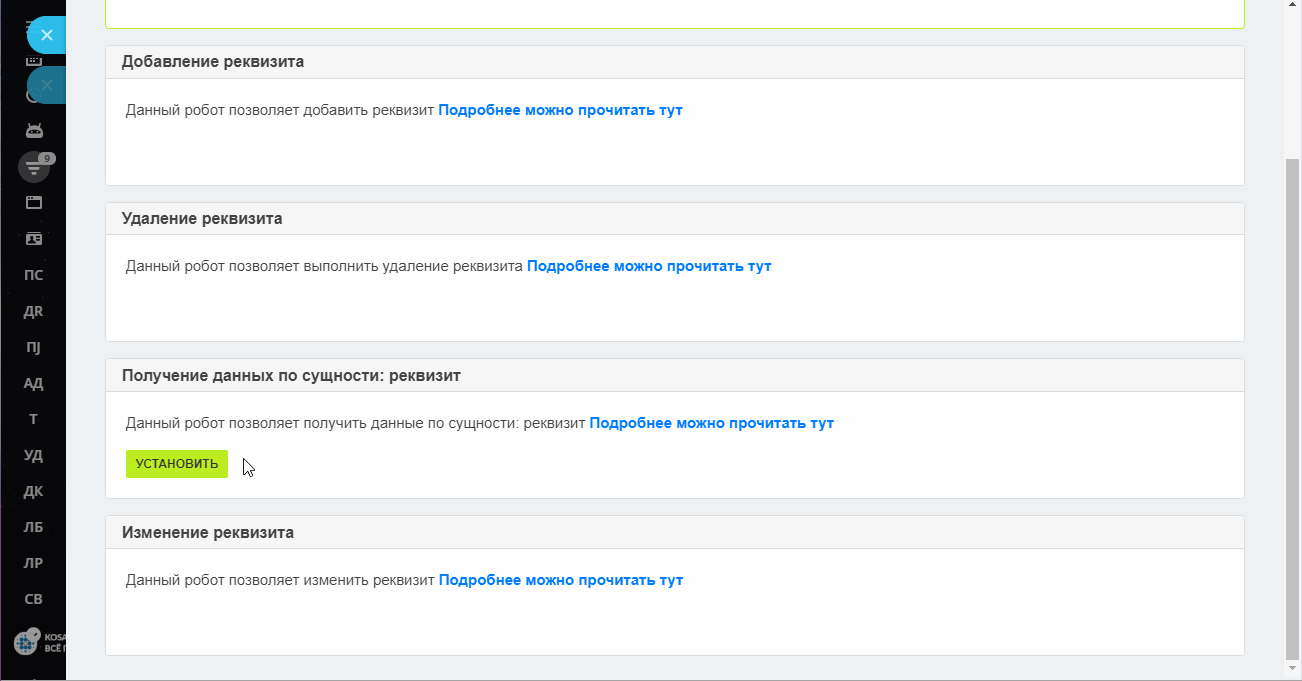Screen dimensions: 1302x681
Task: Click the blue X close button at top
Action: coord(46,35)
